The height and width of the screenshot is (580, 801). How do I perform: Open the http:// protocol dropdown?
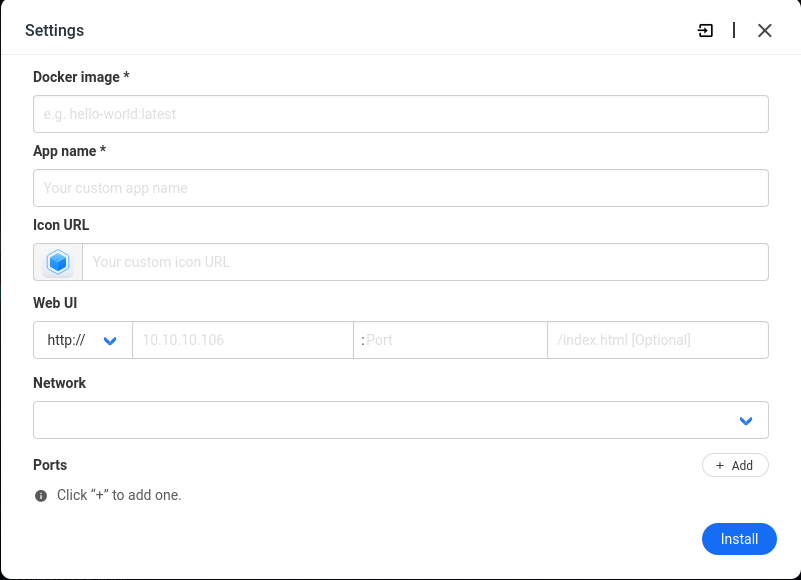point(82,340)
